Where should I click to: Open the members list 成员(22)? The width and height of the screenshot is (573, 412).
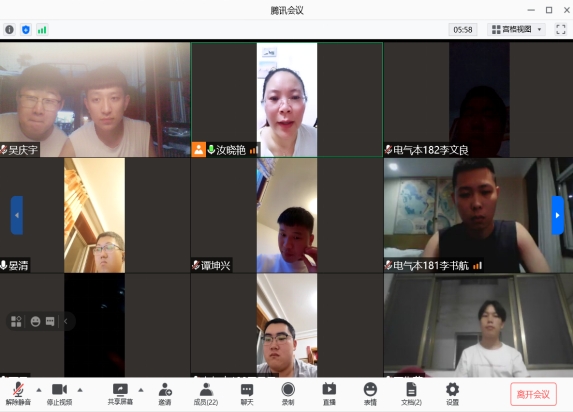click(206, 394)
